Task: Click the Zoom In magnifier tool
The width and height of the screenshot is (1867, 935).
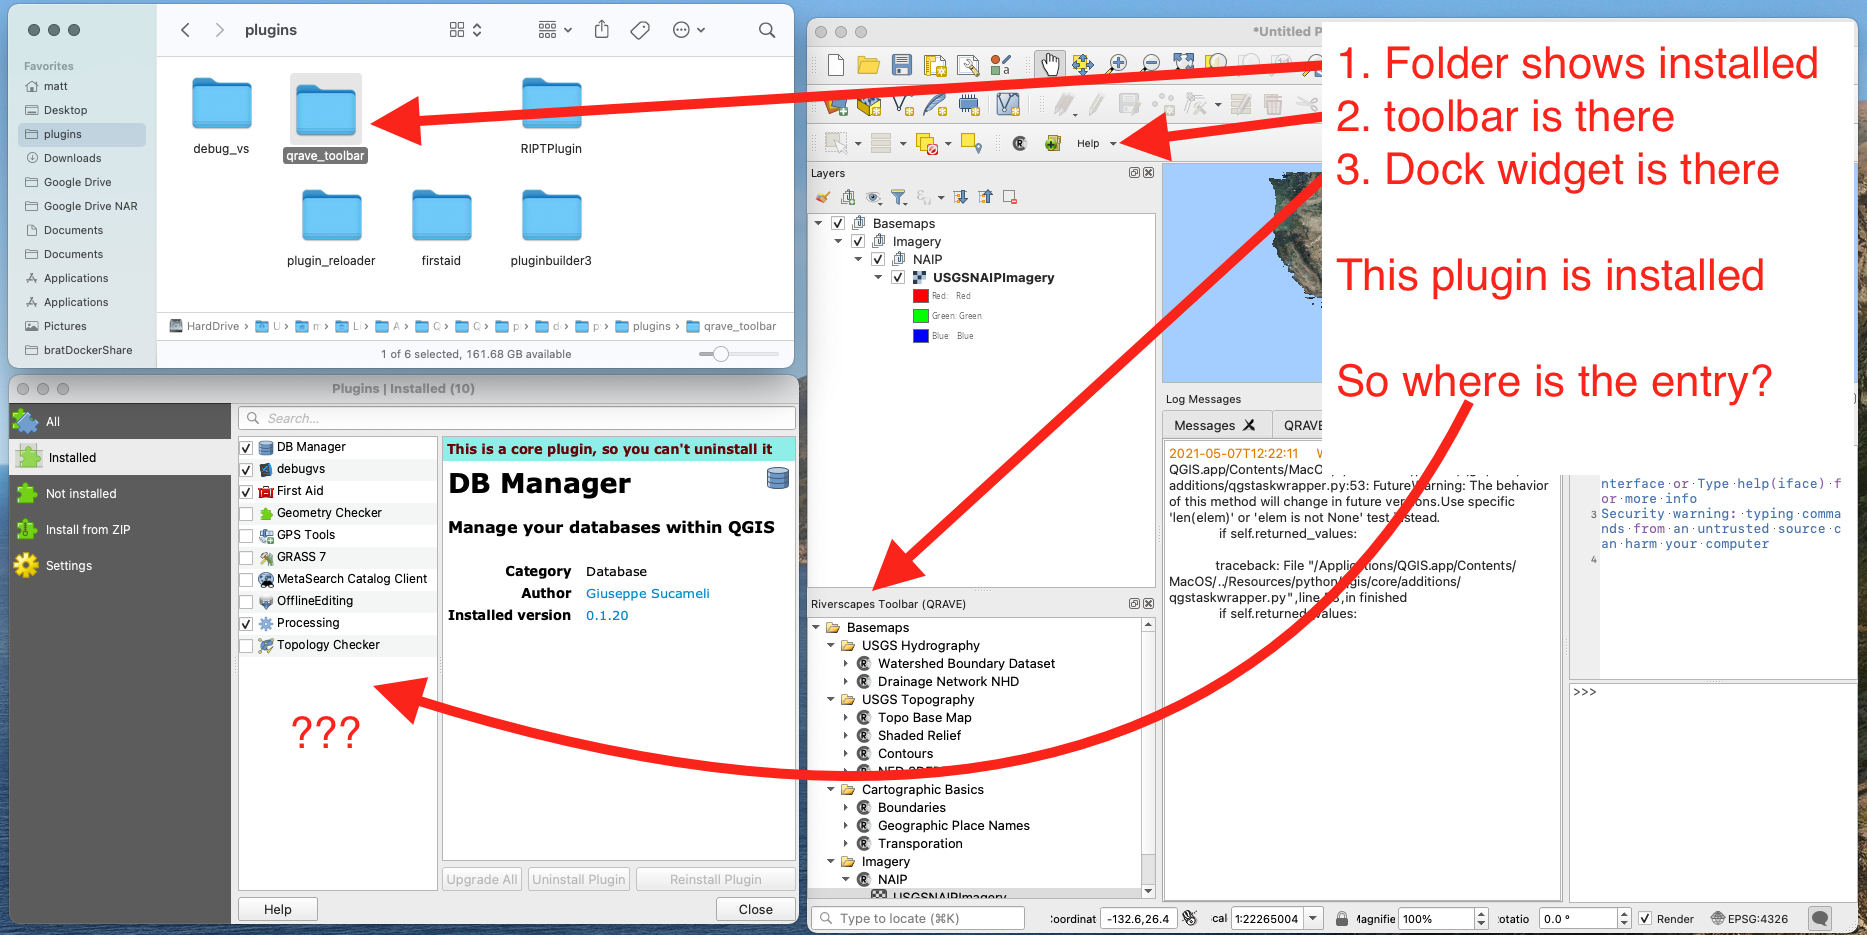Action: (1118, 64)
